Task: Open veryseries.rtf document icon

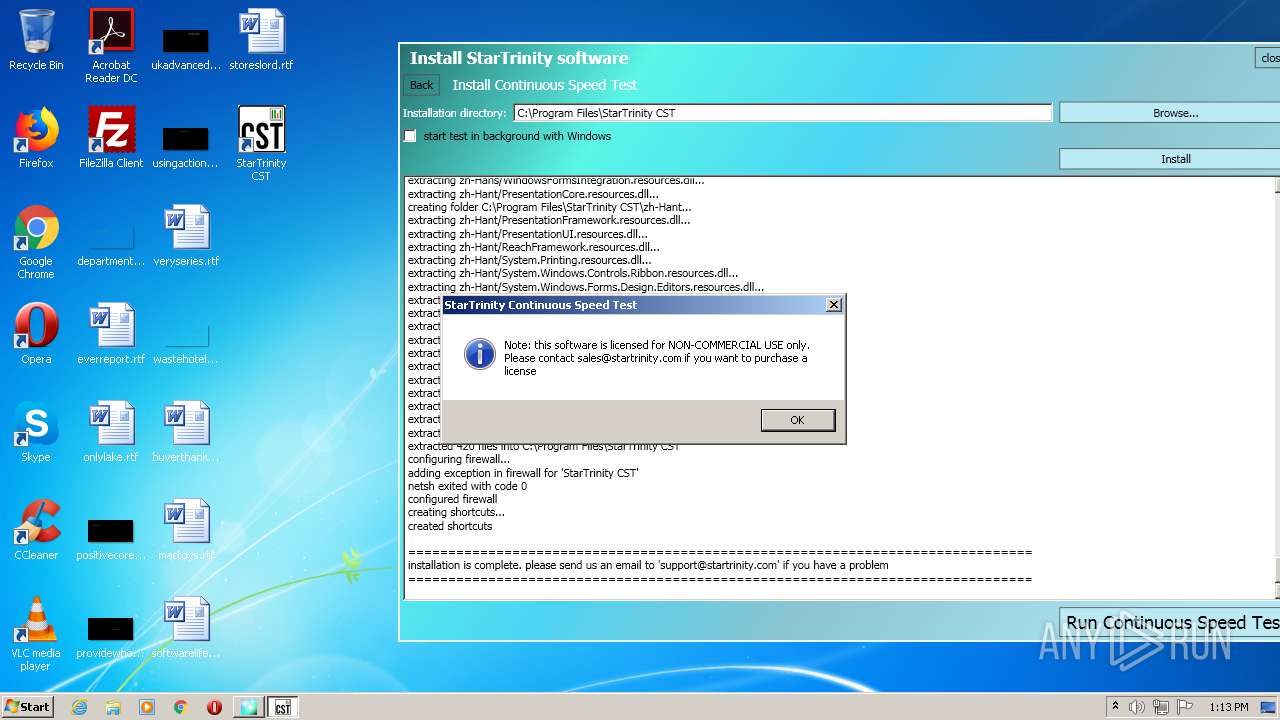Action: coord(186,236)
